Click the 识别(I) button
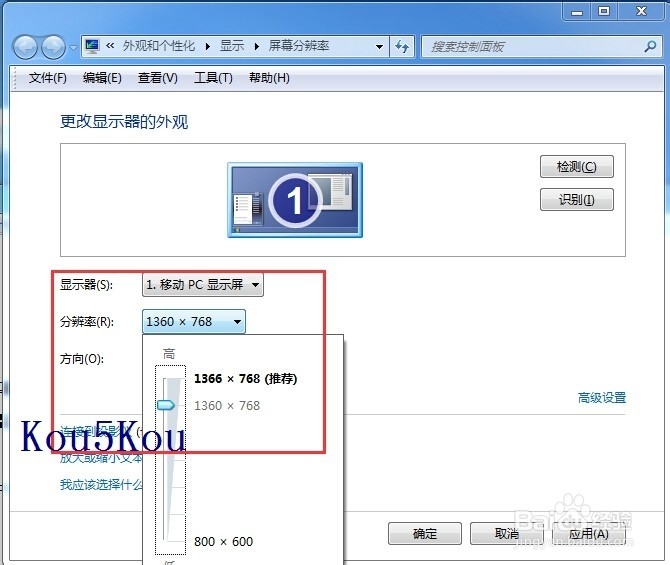Image resolution: width=670 pixels, height=565 pixels. [577, 200]
